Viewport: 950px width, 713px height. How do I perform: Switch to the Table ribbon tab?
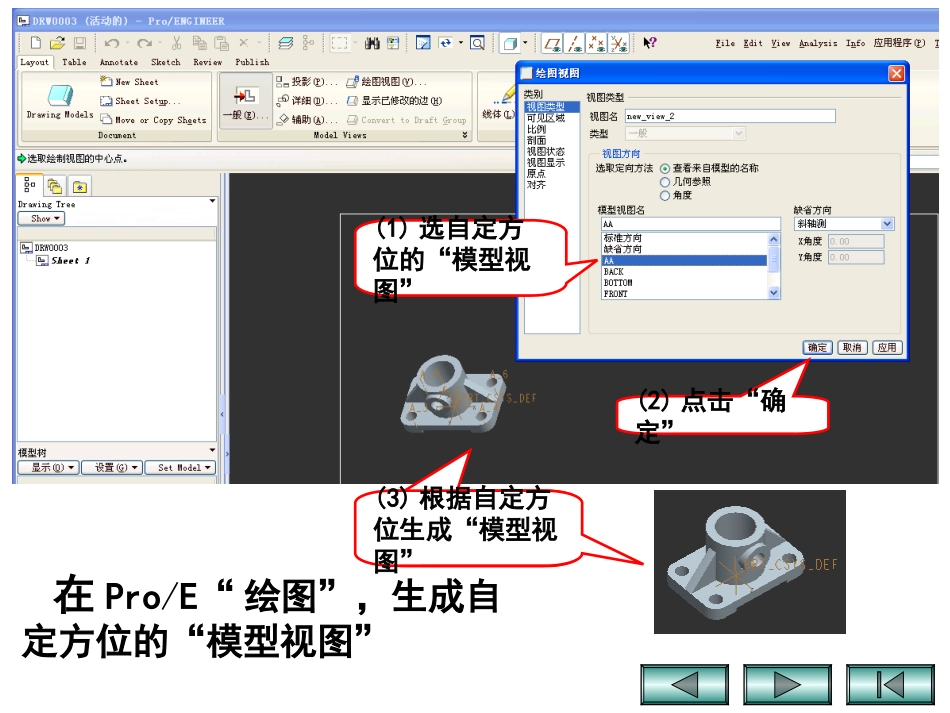click(x=74, y=62)
